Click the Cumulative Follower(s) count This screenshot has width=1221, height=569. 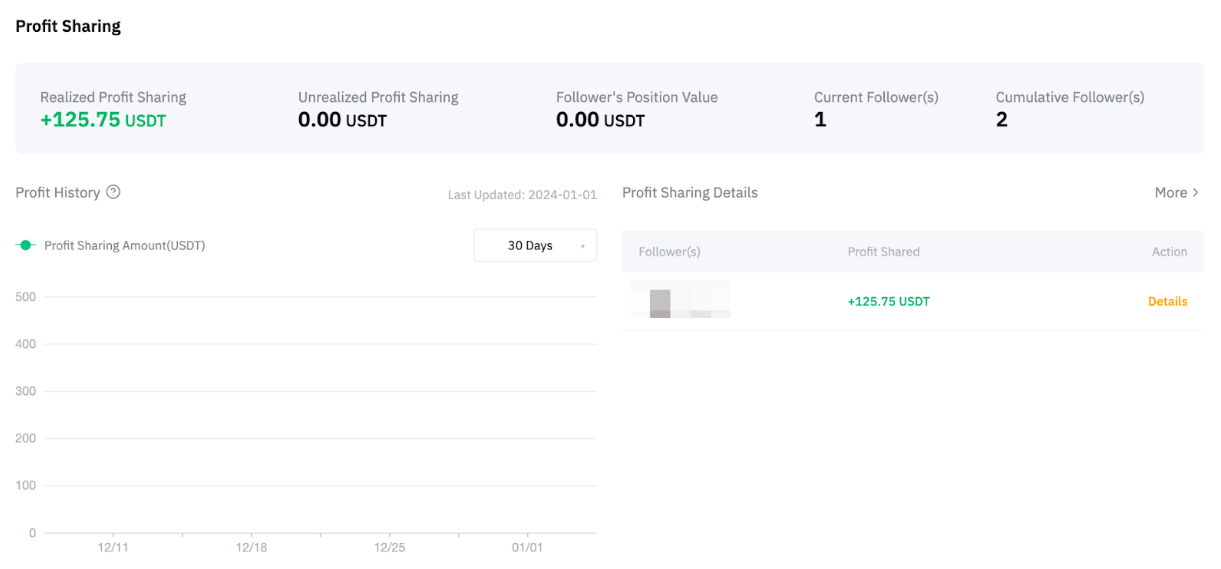click(1001, 120)
